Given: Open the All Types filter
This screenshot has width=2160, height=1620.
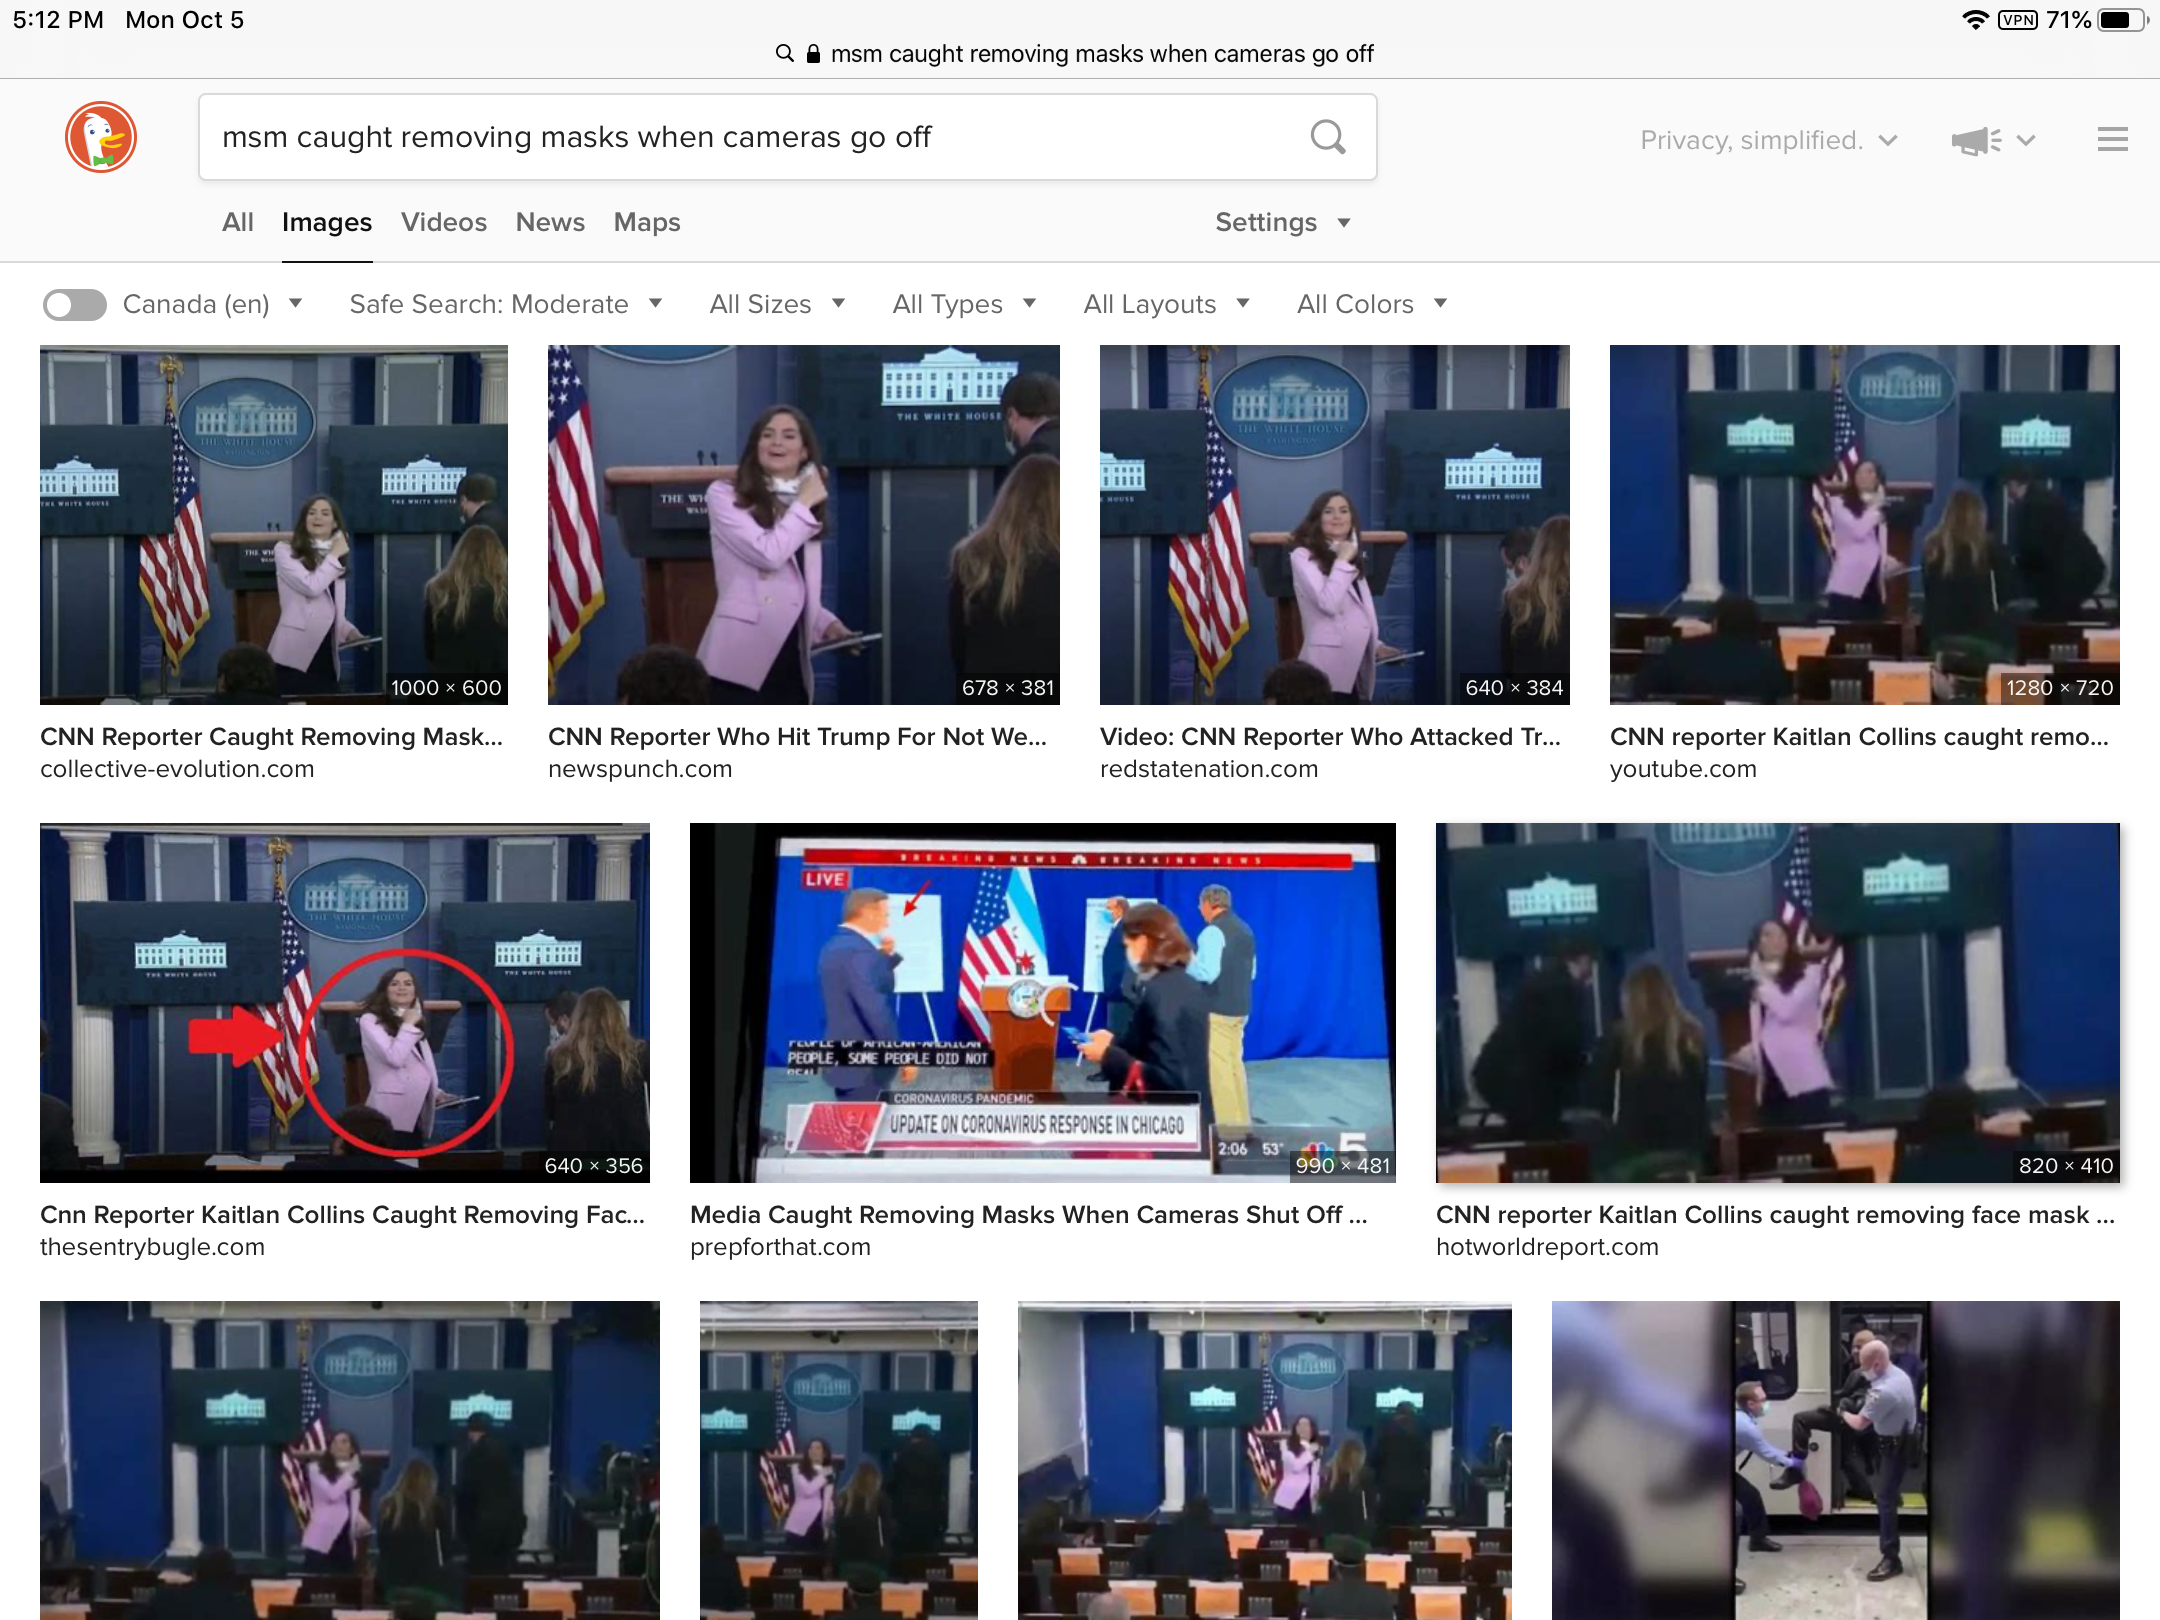Looking at the screenshot, I should coord(964,304).
